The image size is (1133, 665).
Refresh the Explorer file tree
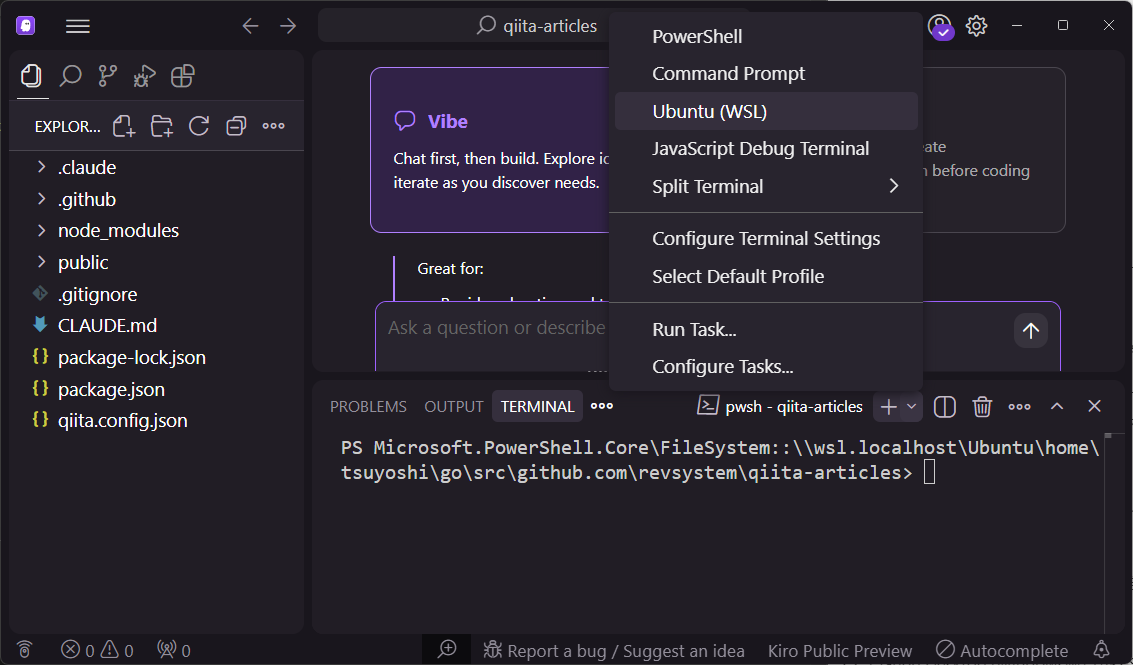click(199, 126)
